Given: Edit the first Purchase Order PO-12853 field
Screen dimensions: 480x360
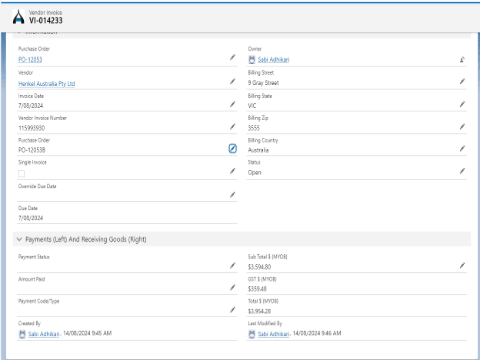Looking at the screenshot, I should pyautogui.click(x=233, y=57).
